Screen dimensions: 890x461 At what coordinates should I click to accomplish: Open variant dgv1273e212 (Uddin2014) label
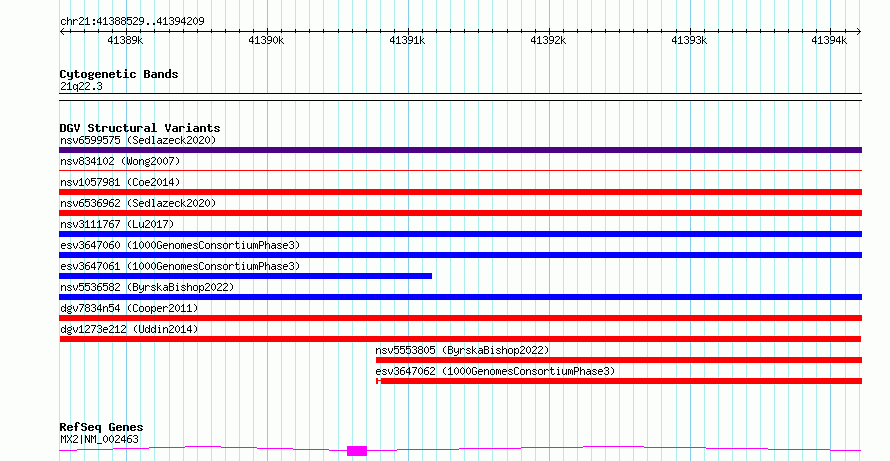[x=129, y=329]
